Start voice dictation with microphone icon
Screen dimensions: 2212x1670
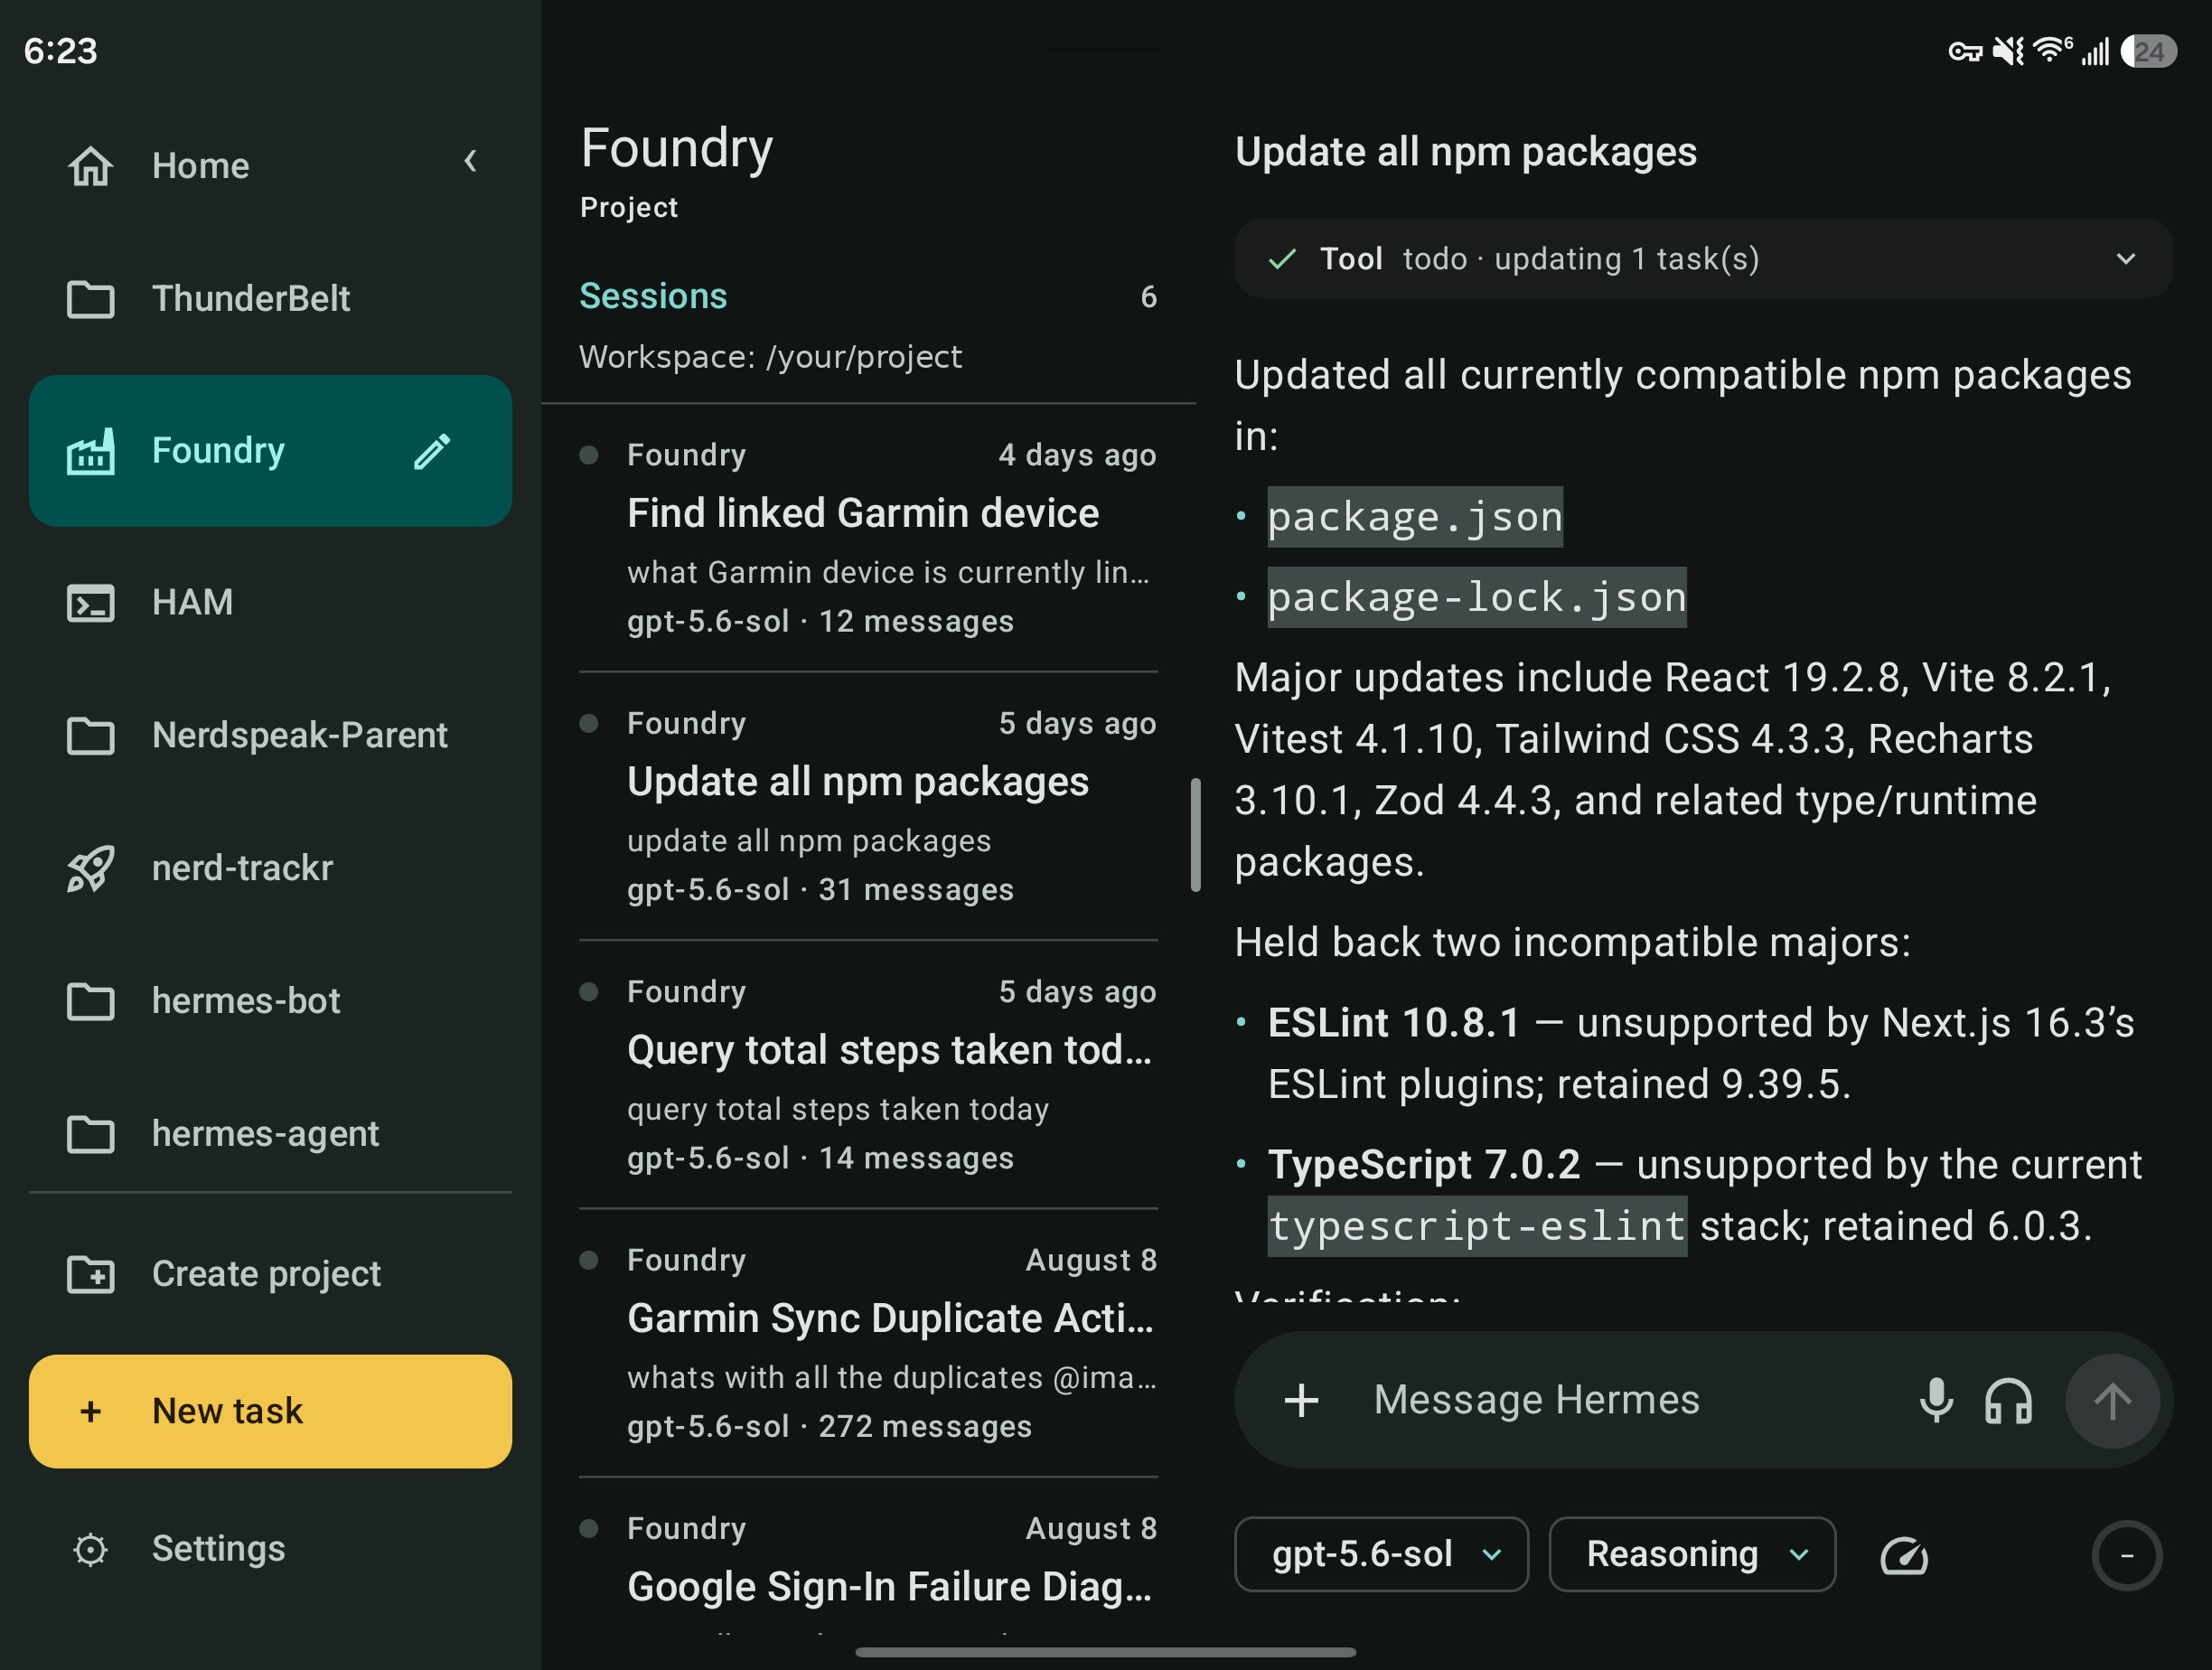tap(1936, 1400)
